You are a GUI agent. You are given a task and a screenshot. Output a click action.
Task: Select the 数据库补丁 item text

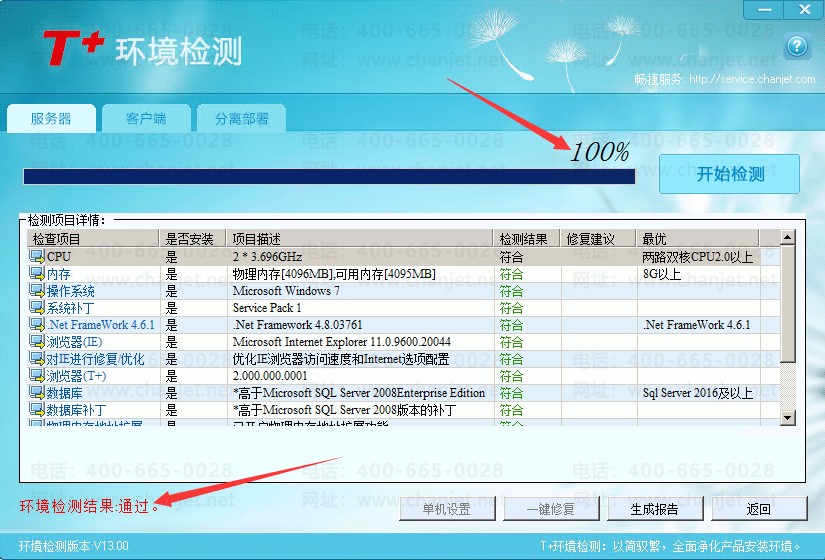[76, 410]
